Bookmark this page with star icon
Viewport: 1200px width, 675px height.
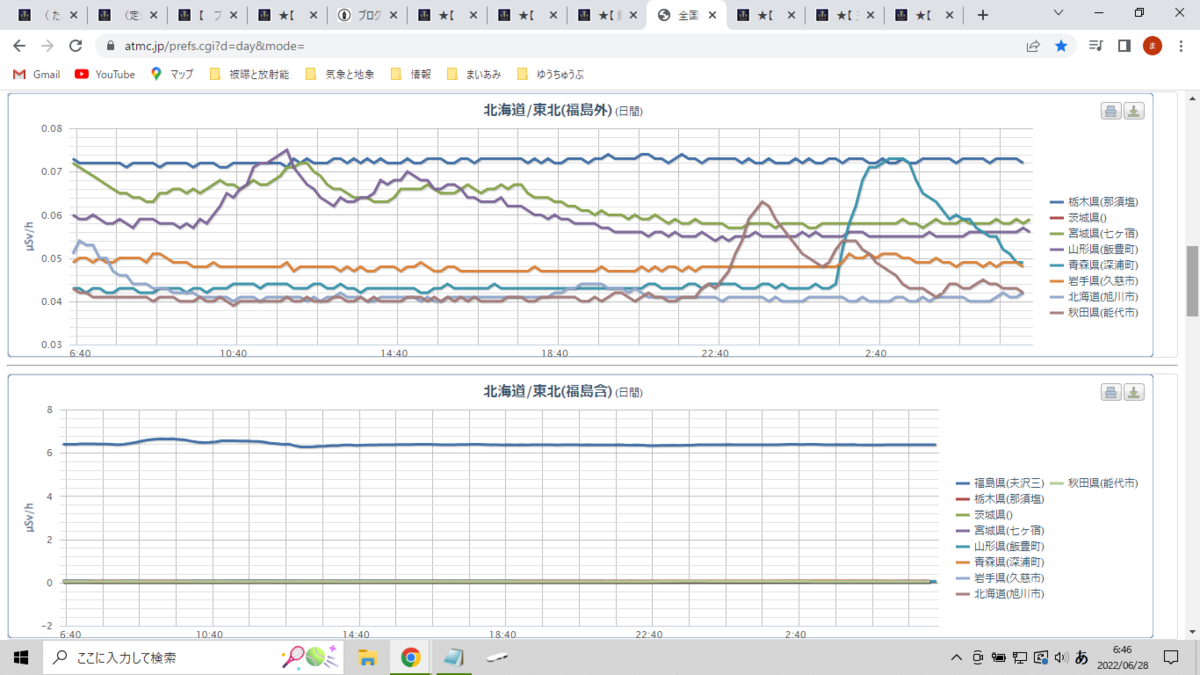(1061, 46)
